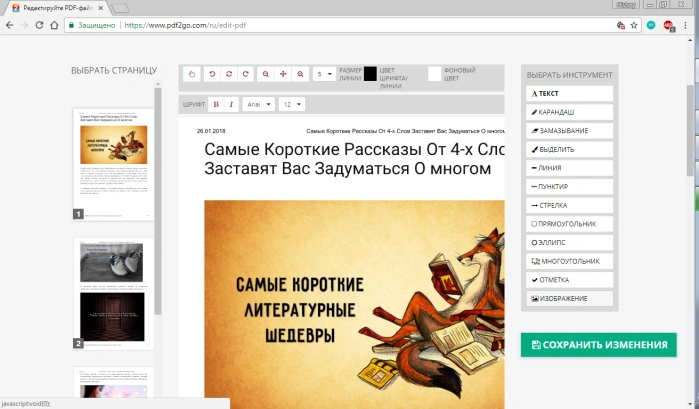Switch to the Редактируйте PDF-файл tab
Viewport: 699px width, 409px height.
point(56,8)
